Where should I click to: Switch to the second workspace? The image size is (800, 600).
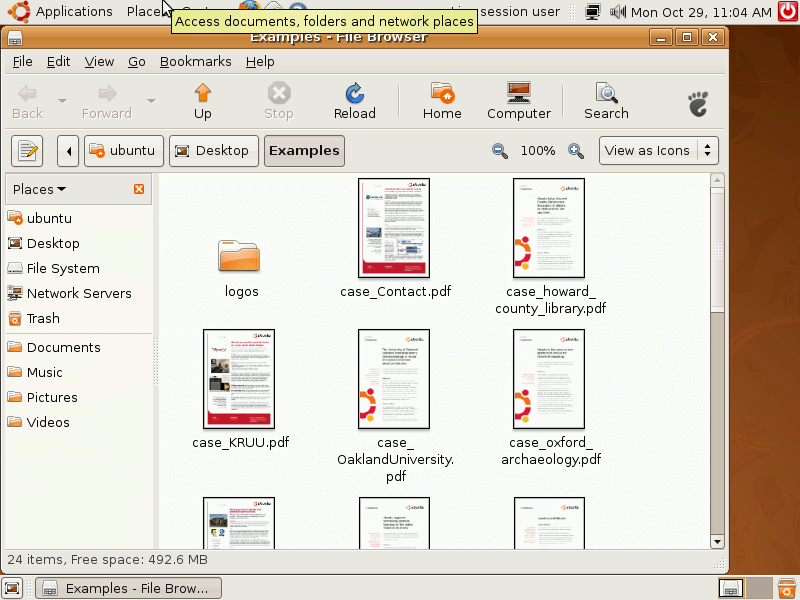pyautogui.click(x=758, y=588)
